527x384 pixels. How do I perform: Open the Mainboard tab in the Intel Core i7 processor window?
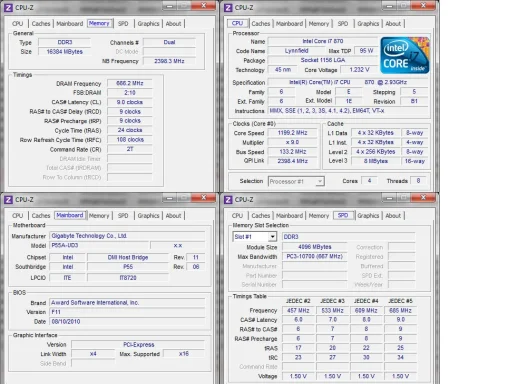click(289, 24)
